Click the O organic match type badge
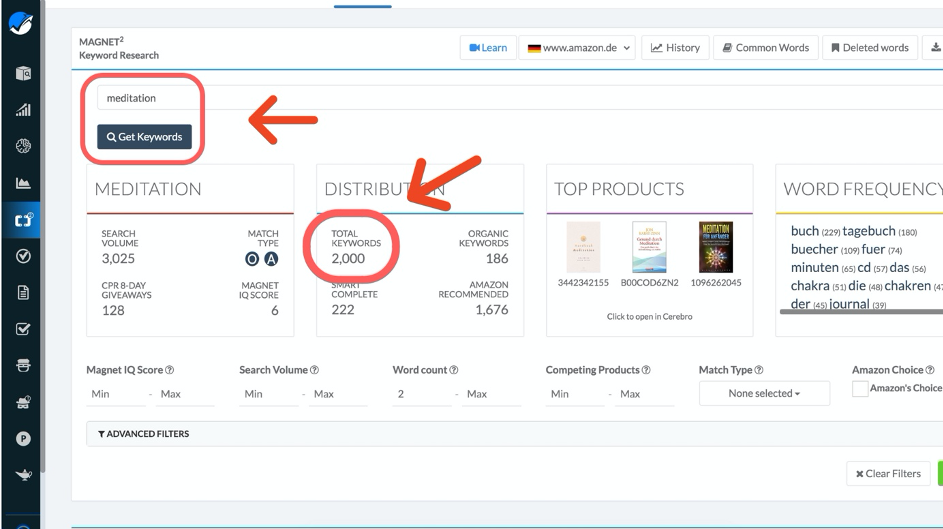 click(252, 259)
